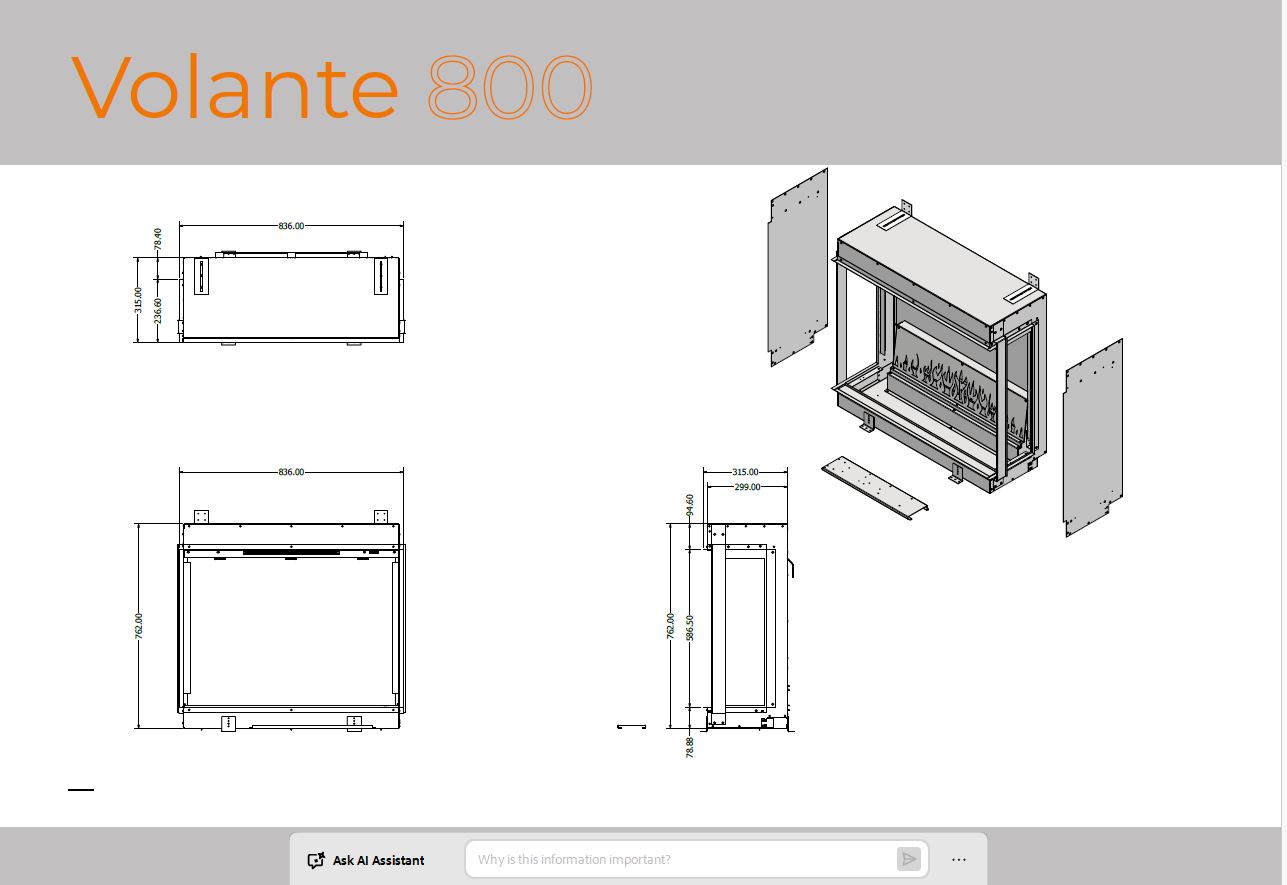Open the ellipsis more-options menu
Screen dimensions: 1287x885
click(x=959, y=859)
